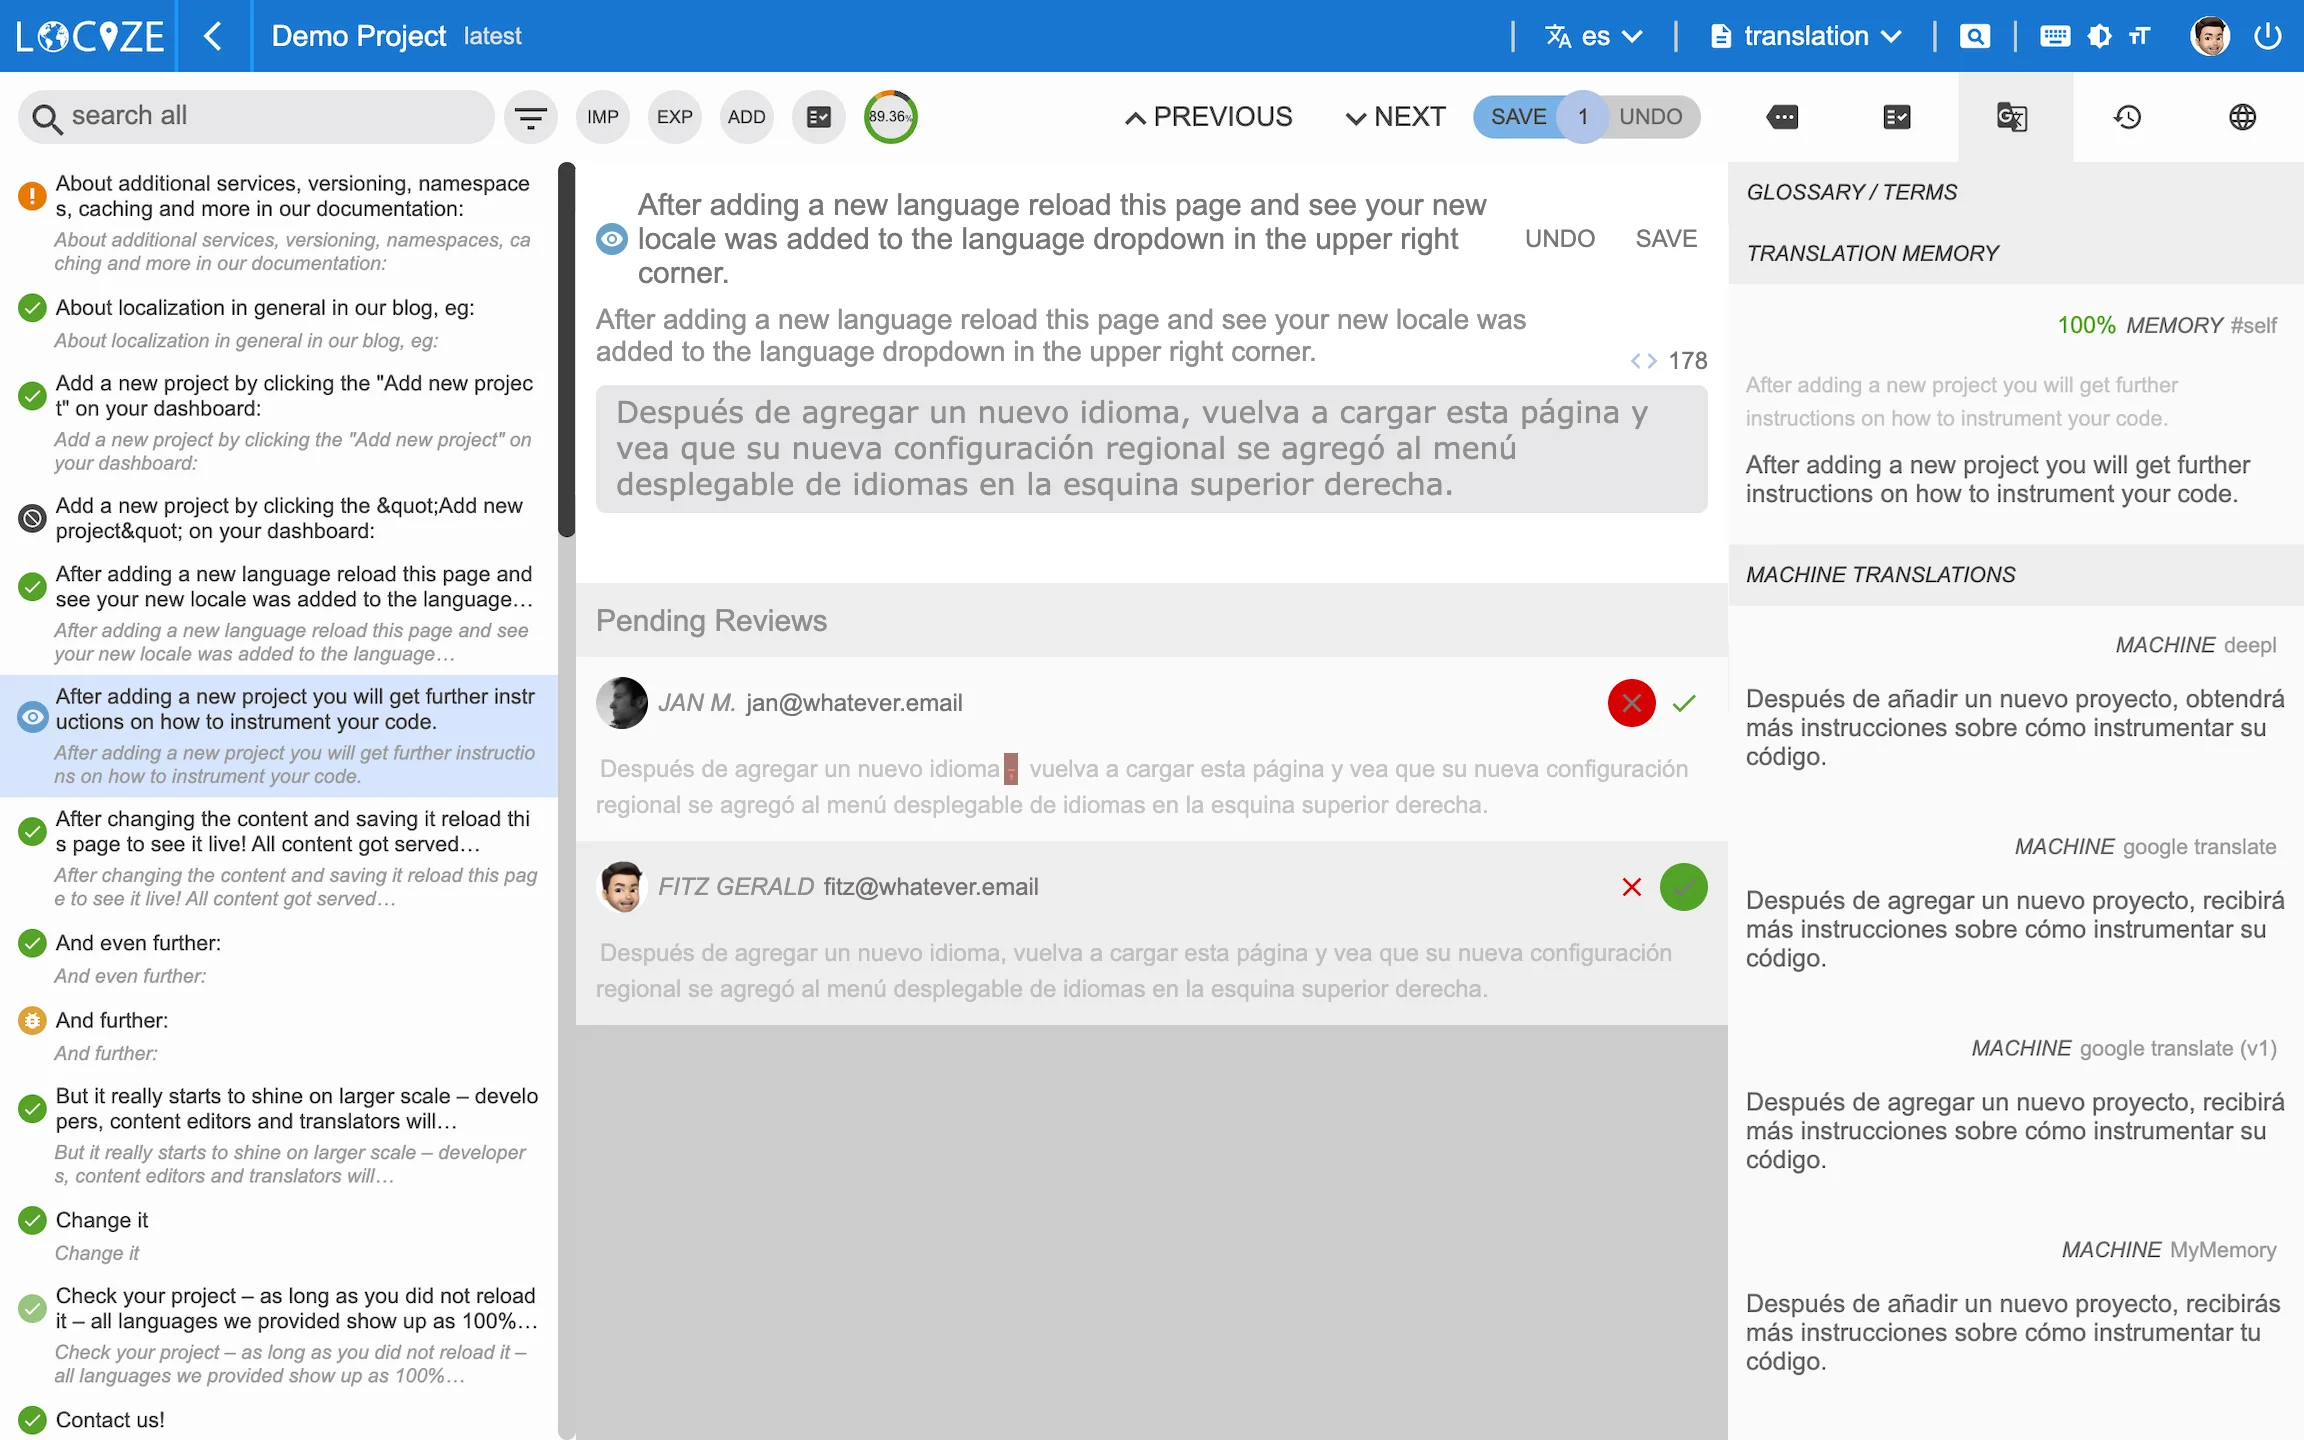This screenshot has height=1440, width=2304.
Task: Open the checklist icon next to ADD
Action: [818, 117]
